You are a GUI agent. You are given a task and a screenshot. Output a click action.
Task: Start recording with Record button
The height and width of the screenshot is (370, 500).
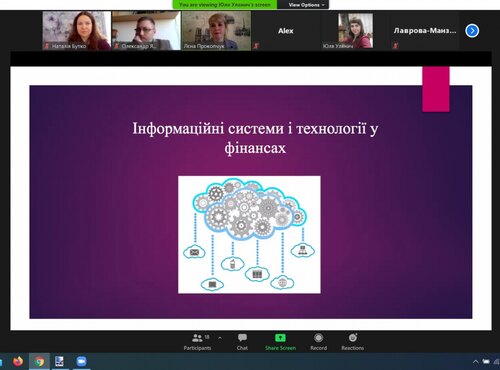tap(318, 342)
